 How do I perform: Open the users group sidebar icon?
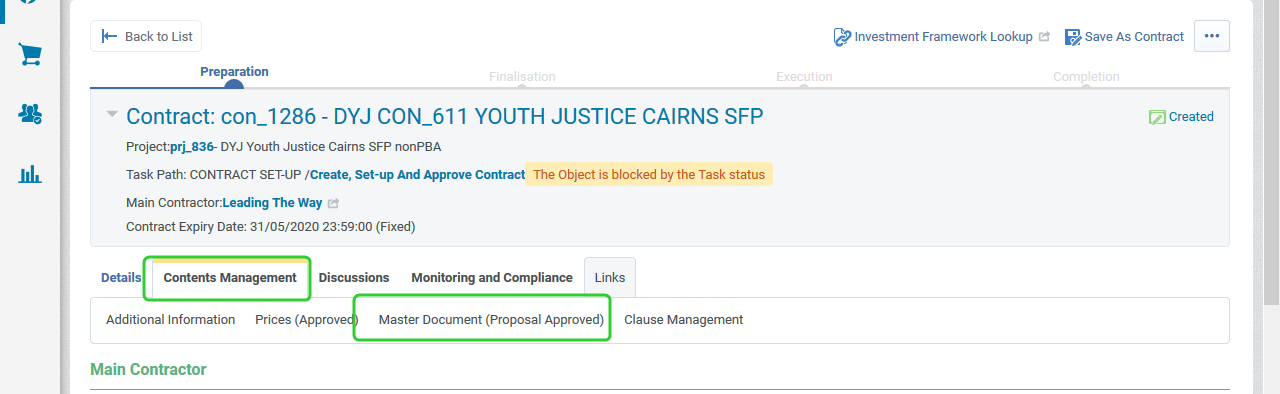(30, 114)
